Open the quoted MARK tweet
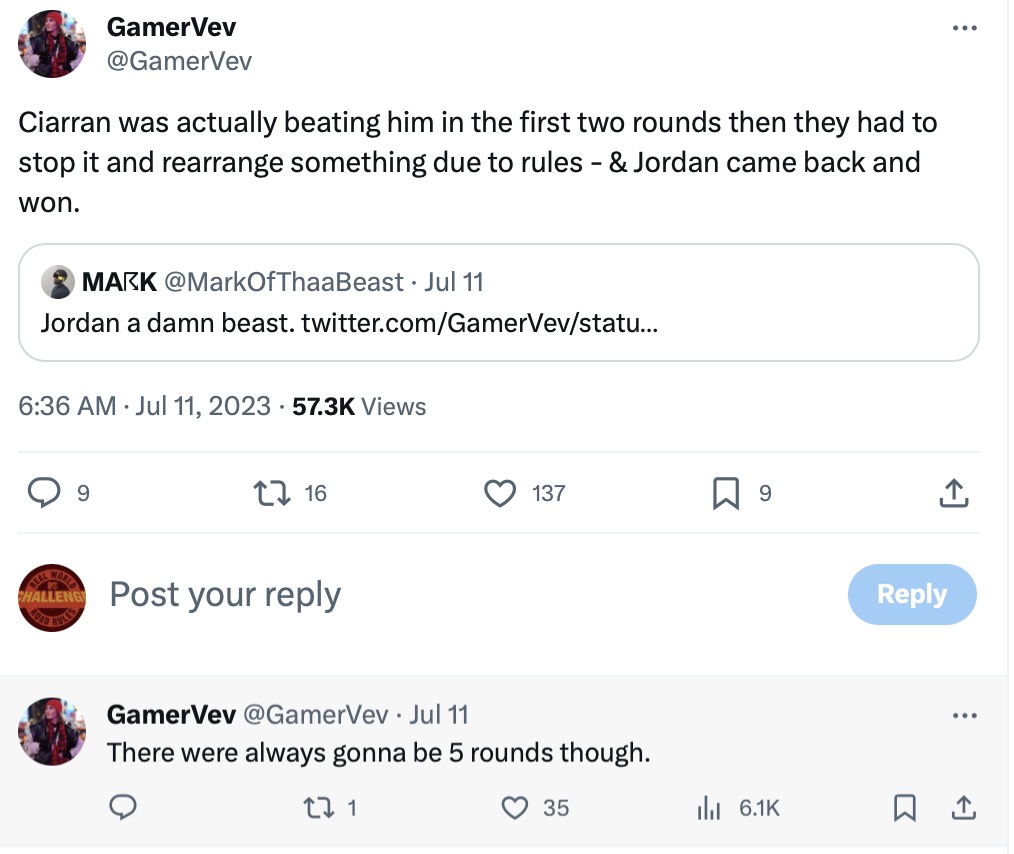1014x854 pixels. tap(498, 302)
